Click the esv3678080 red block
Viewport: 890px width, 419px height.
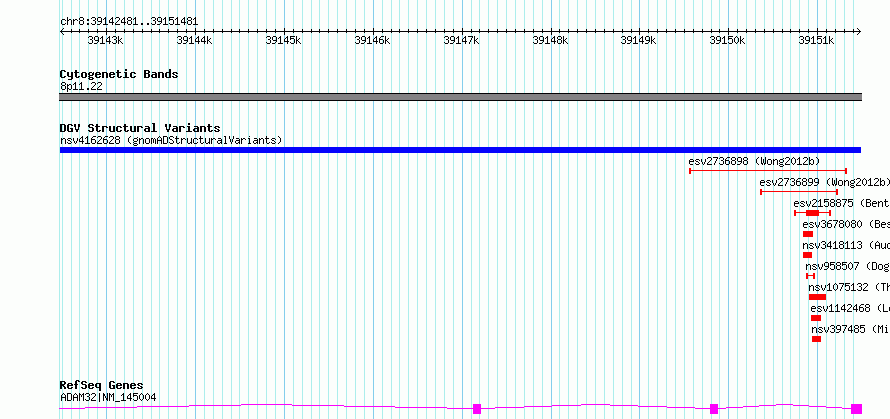(x=808, y=234)
